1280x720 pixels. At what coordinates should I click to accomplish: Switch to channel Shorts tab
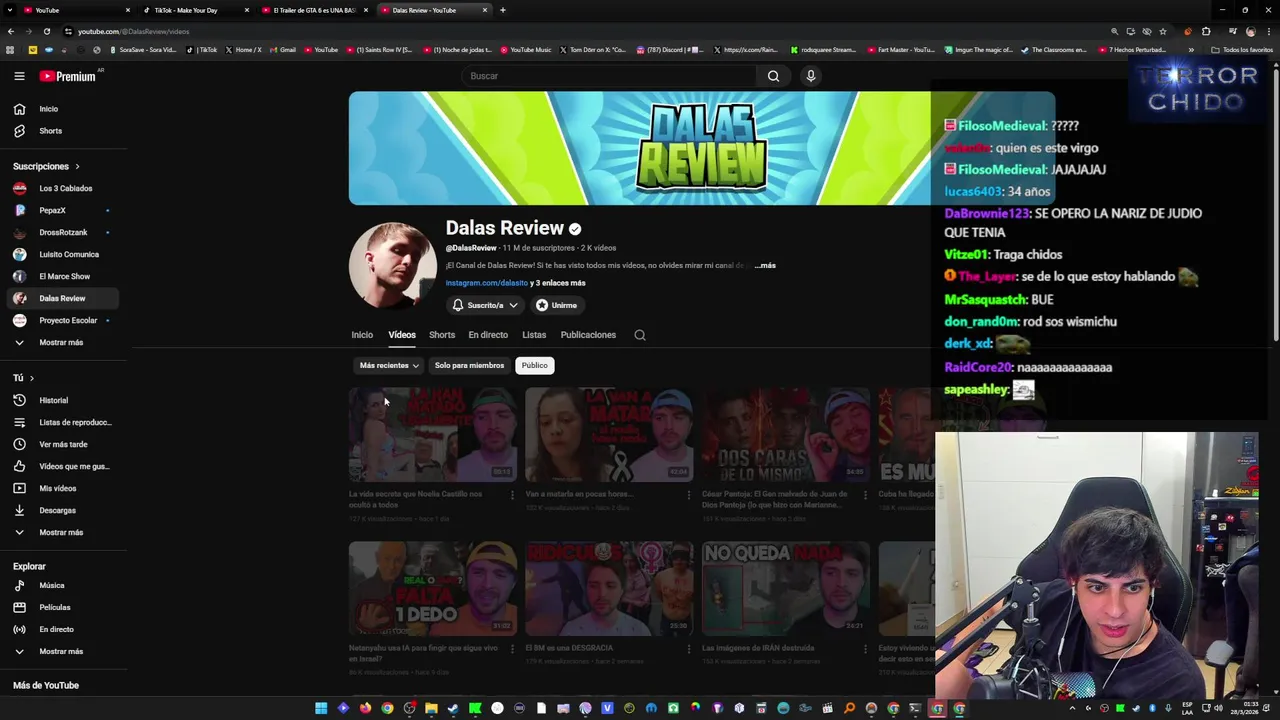tap(442, 335)
